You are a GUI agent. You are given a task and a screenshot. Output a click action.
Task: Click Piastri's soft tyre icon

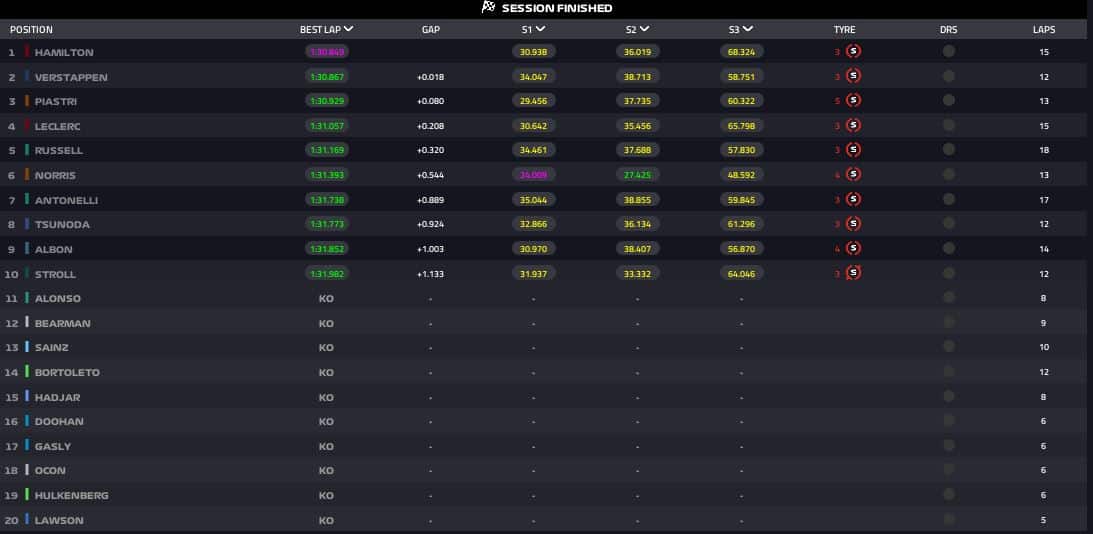click(x=853, y=100)
